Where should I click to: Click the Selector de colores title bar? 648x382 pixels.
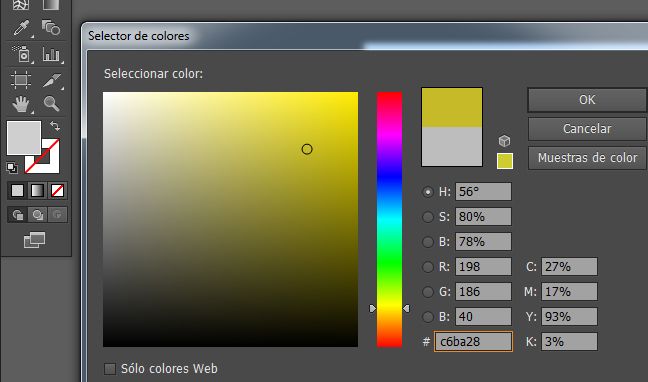point(365,36)
